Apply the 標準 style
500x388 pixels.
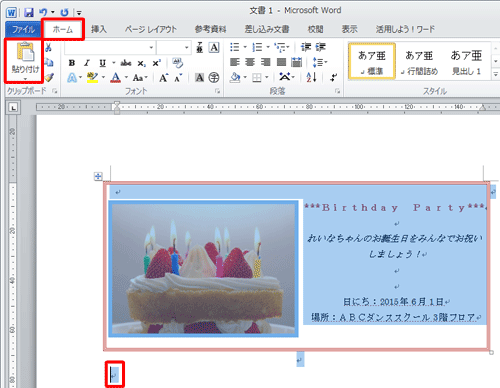pyautogui.click(x=372, y=61)
